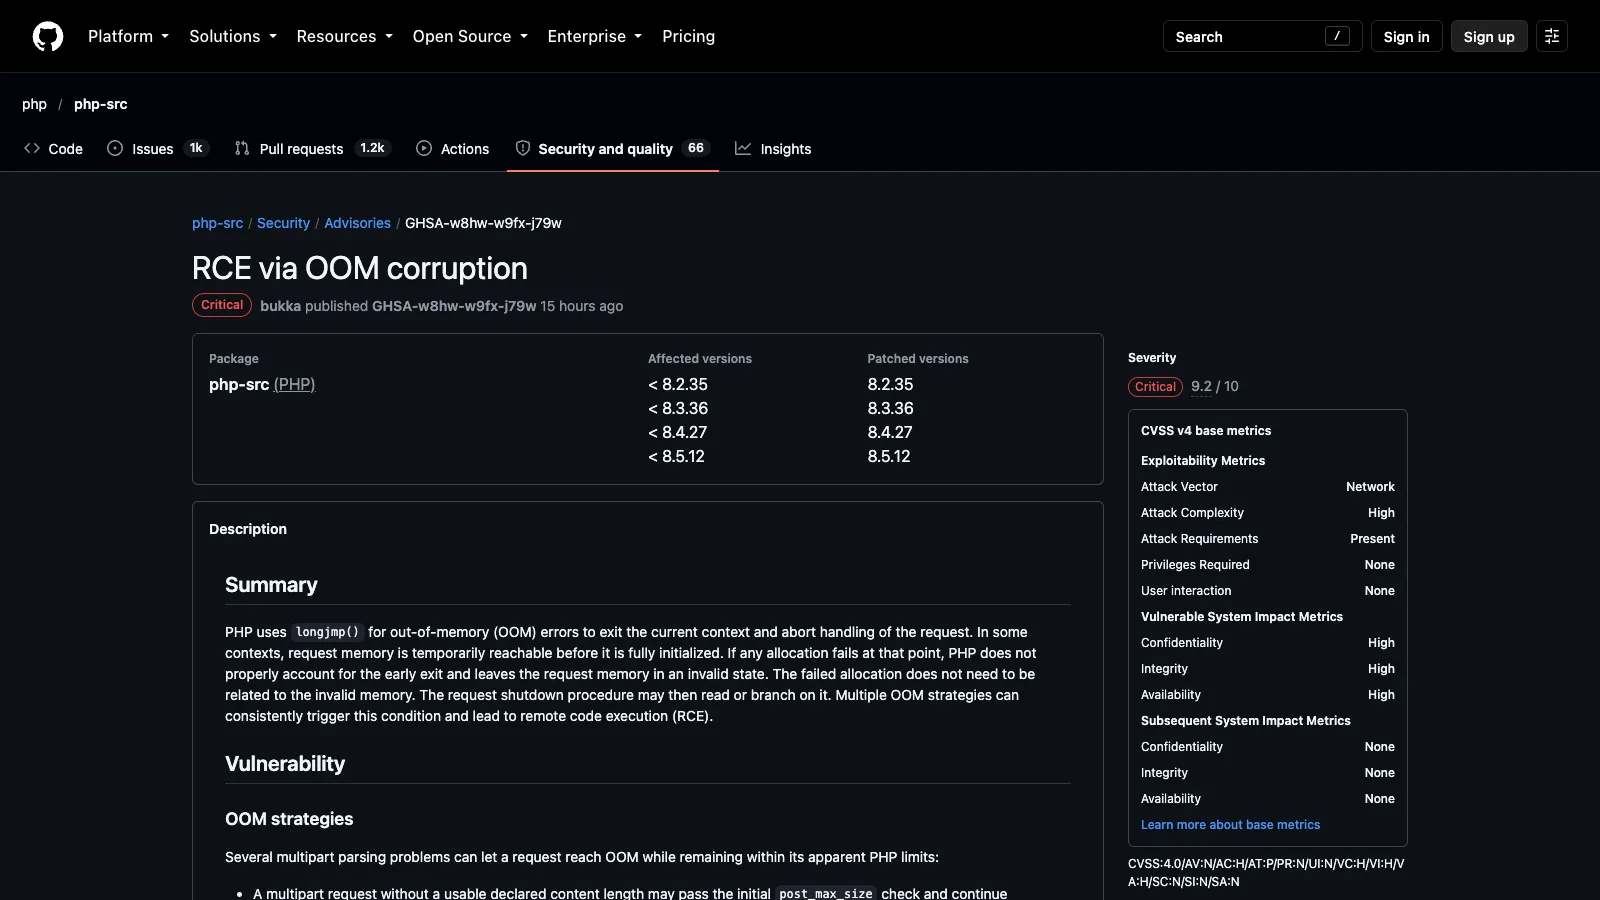The width and height of the screenshot is (1600, 900).
Task: Click the Actions play icon
Action: (424, 148)
